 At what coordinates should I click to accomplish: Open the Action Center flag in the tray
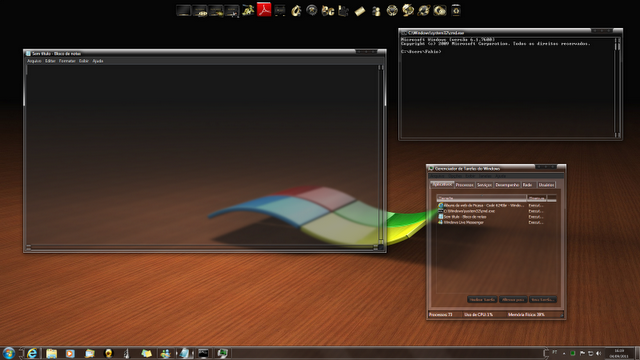[582, 353]
